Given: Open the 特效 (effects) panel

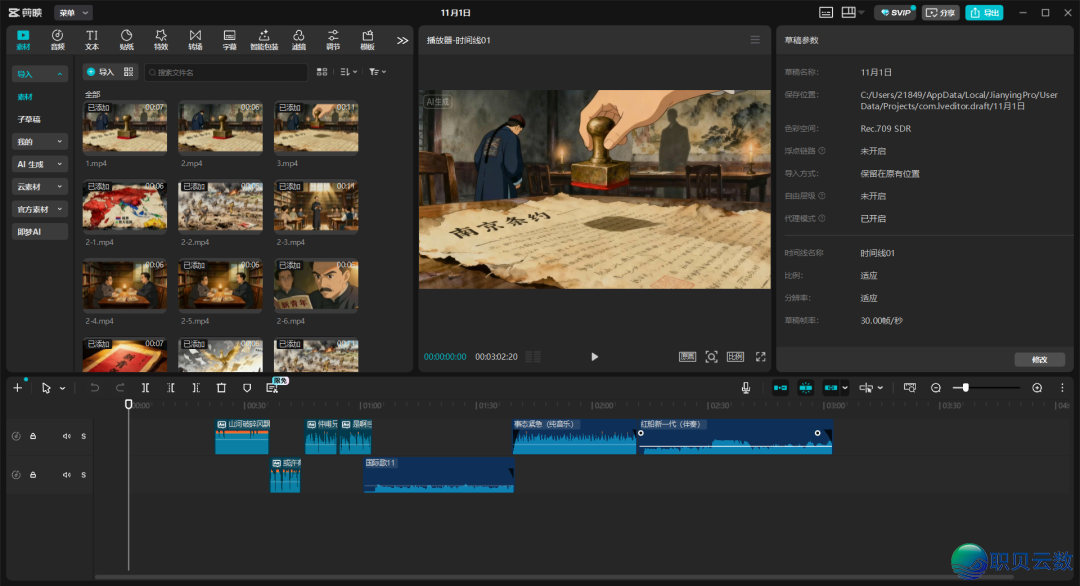Looking at the screenshot, I should [x=161, y=40].
